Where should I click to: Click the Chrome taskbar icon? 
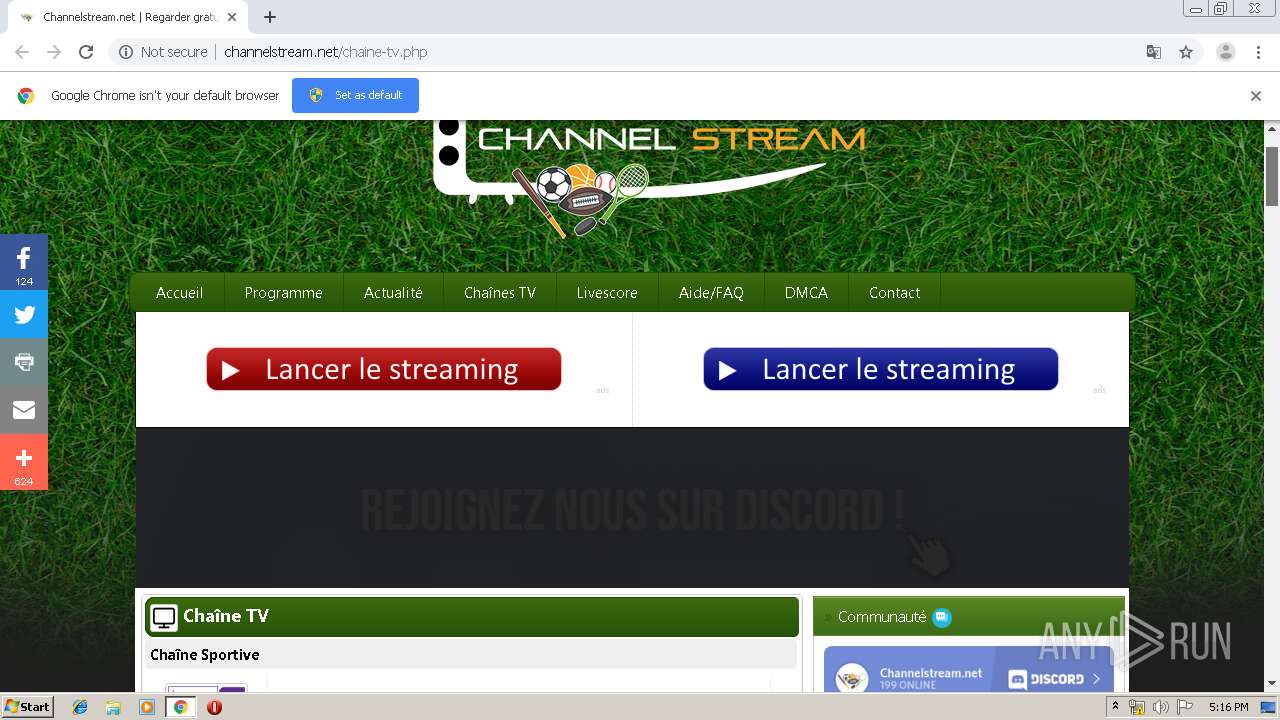(x=181, y=707)
